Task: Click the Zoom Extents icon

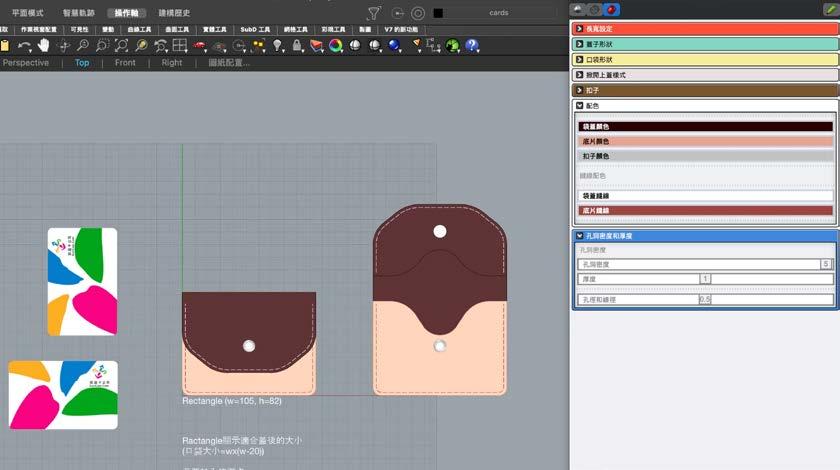Action: [121, 46]
